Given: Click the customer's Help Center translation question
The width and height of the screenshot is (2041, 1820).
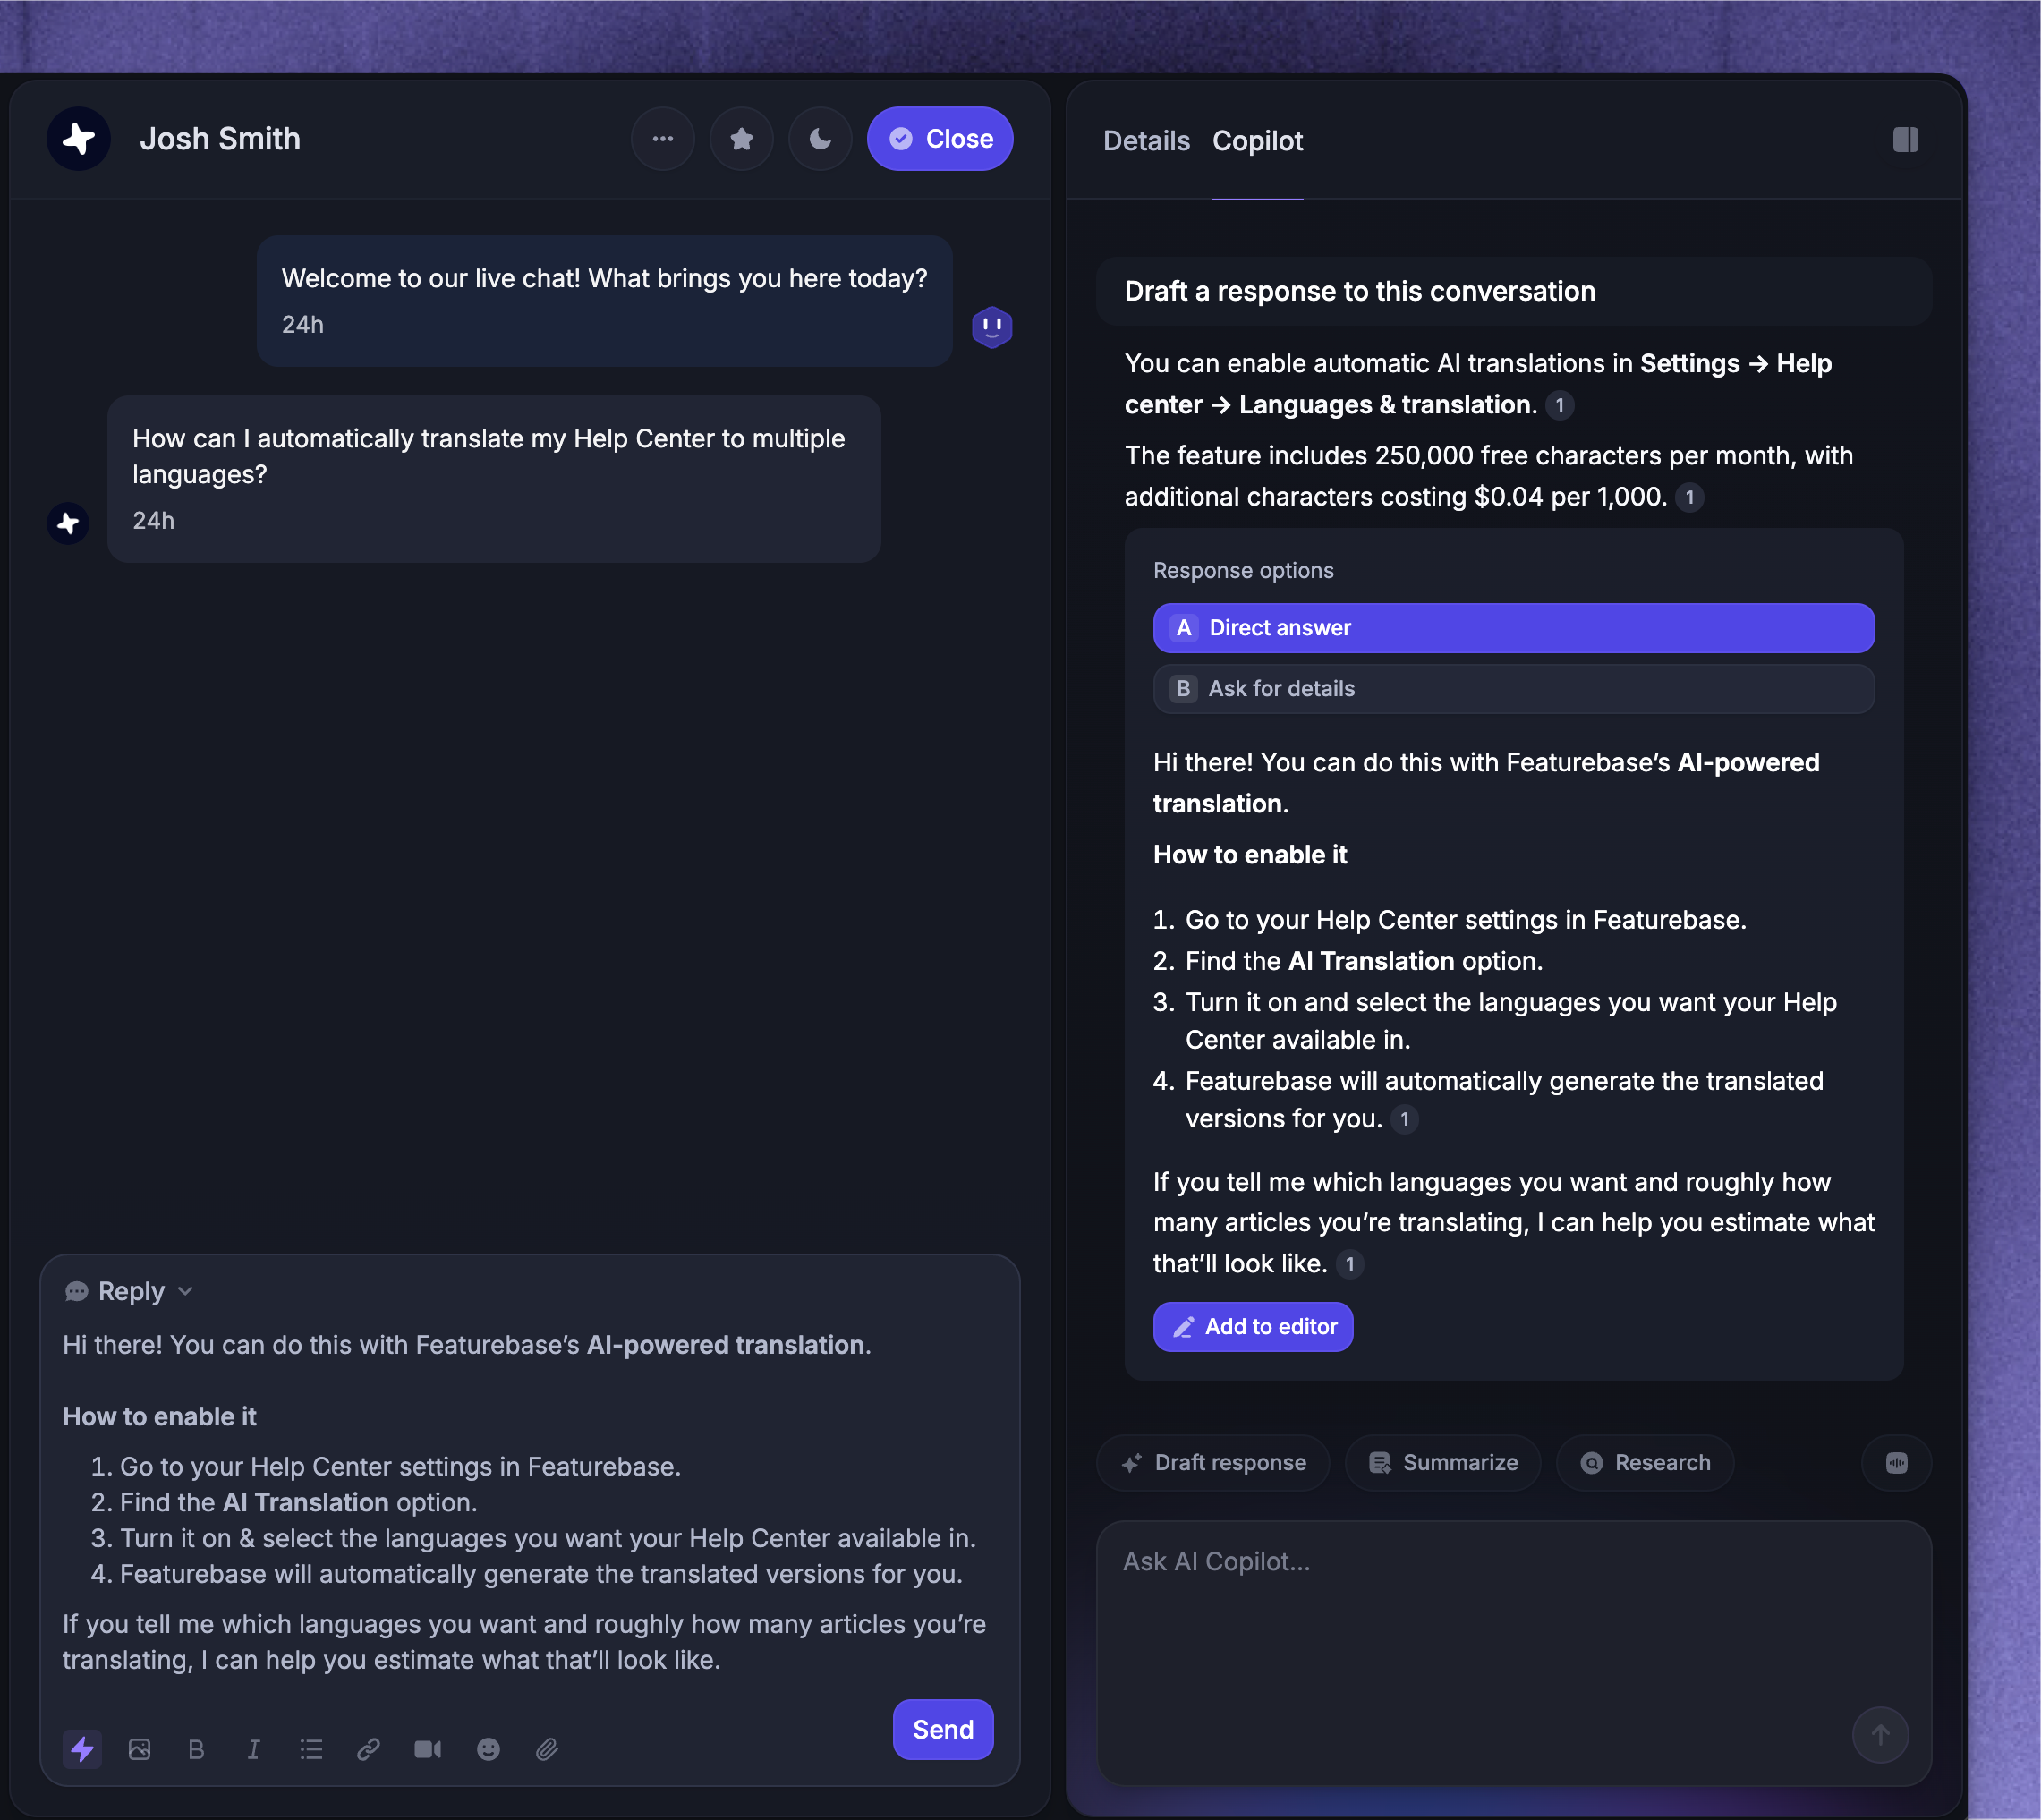Looking at the screenshot, I should pos(494,479).
